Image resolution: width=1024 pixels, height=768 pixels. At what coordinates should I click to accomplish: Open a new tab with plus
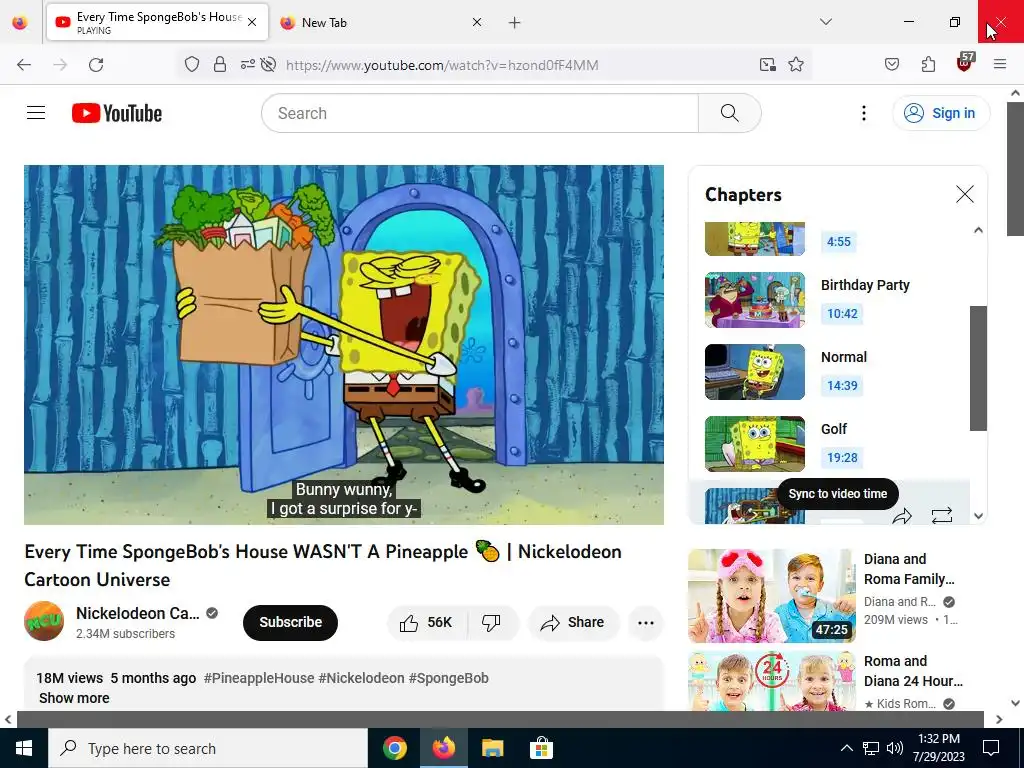coord(515,23)
